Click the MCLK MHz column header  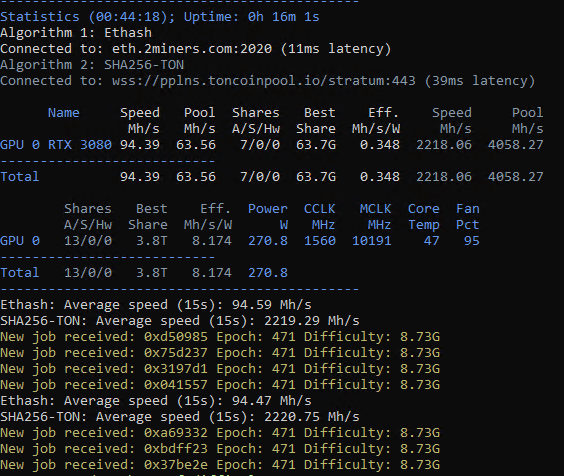[x=375, y=217]
